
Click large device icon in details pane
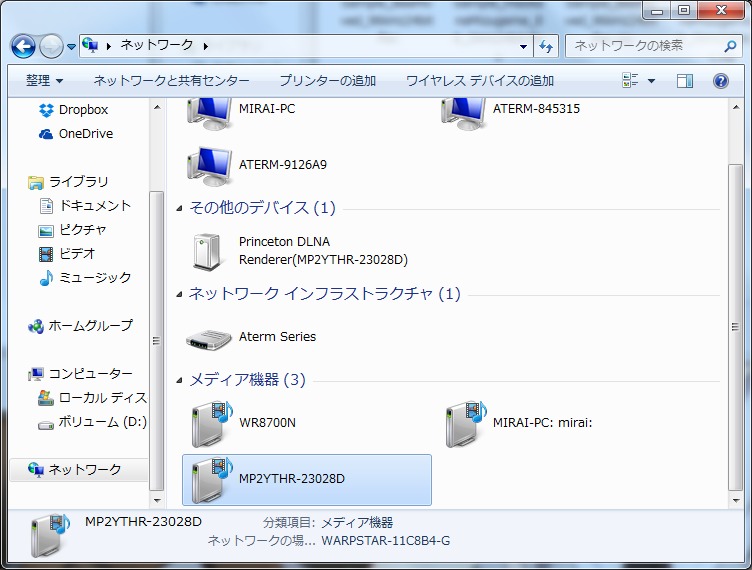pyautogui.click(x=49, y=536)
